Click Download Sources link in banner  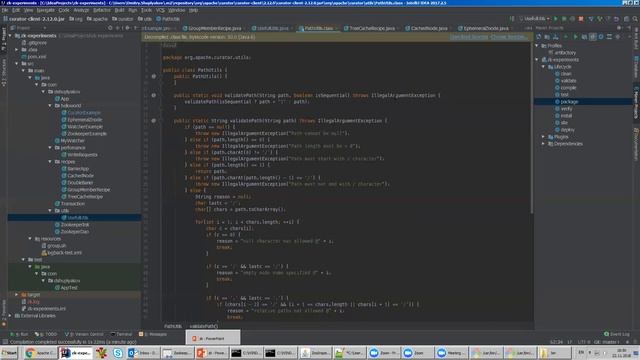[x=469, y=37]
